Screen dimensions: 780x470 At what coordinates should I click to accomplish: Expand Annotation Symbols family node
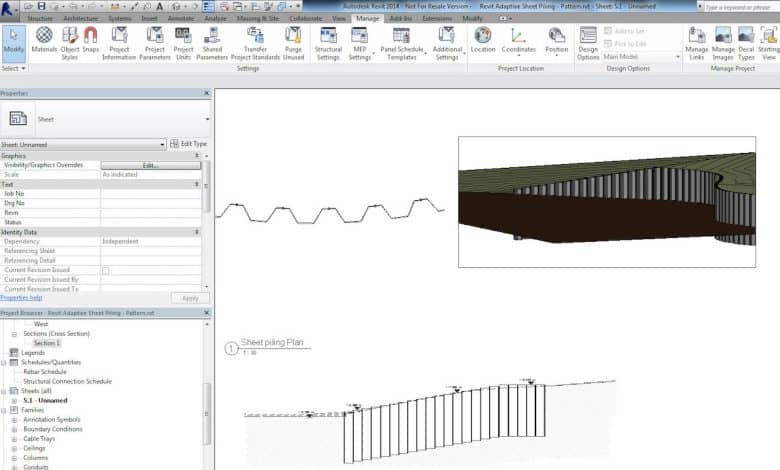14,420
